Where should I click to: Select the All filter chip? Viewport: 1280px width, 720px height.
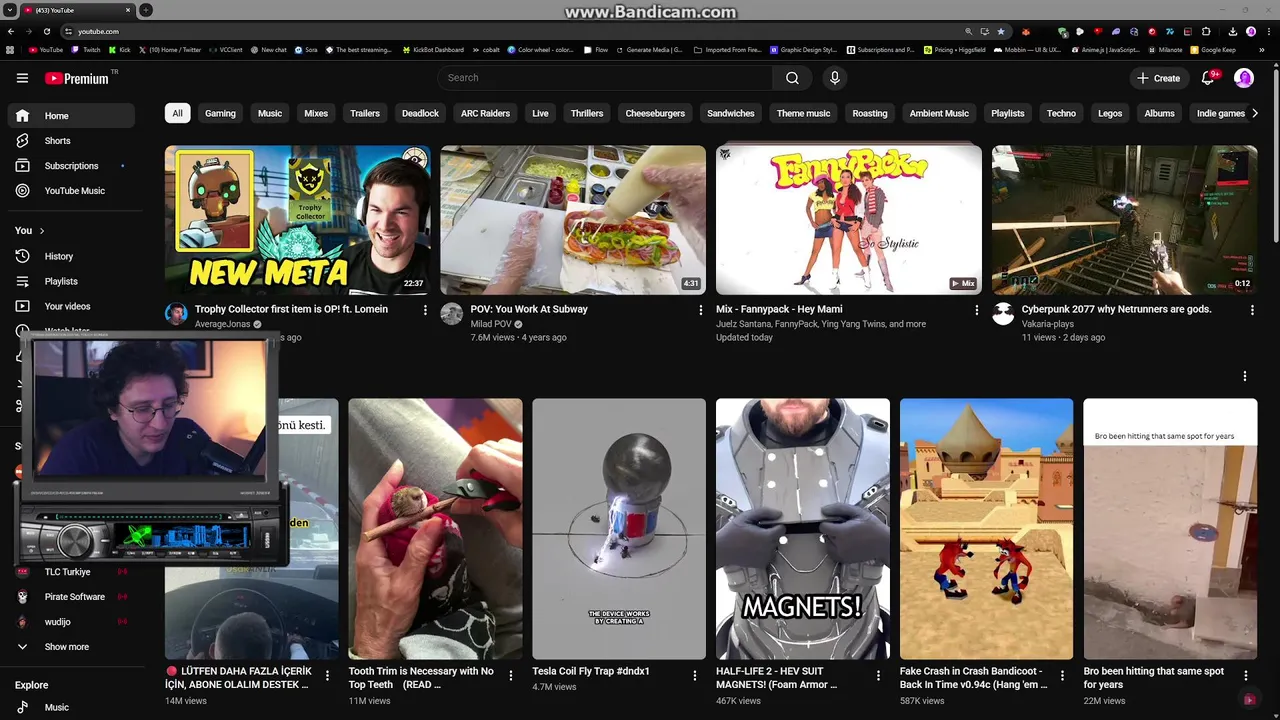pyautogui.click(x=177, y=114)
